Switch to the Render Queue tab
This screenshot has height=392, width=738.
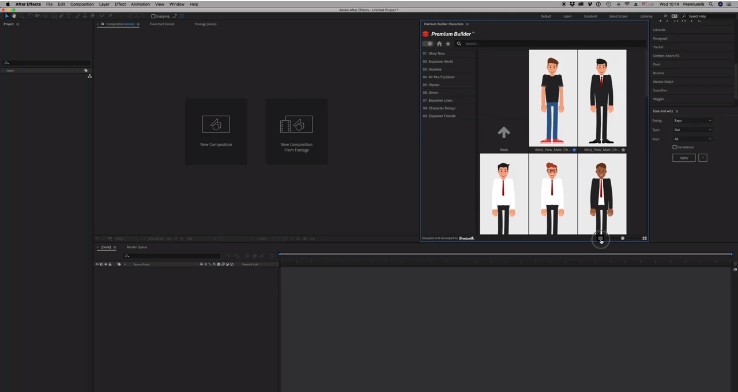(x=137, y=247)
